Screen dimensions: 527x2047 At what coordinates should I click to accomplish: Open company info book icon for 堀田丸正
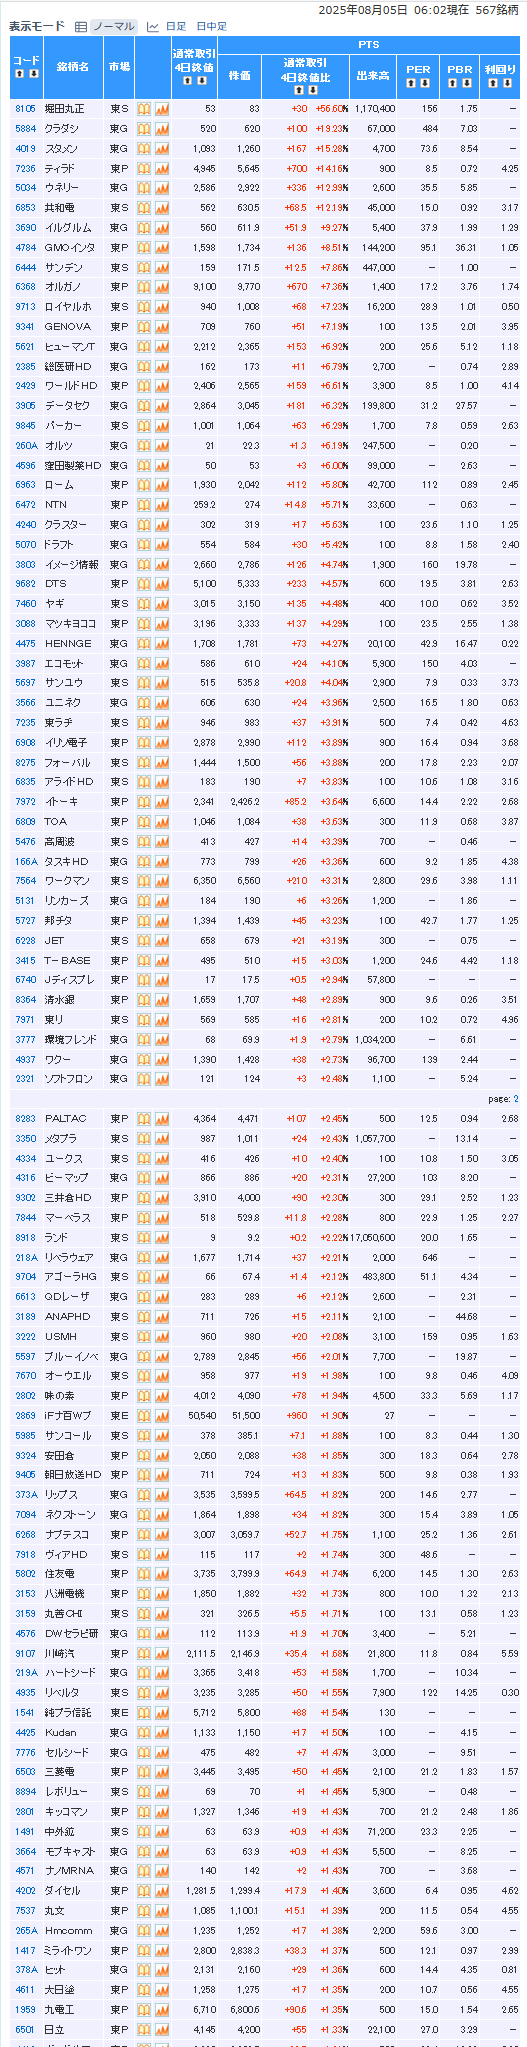coord(143,109)
